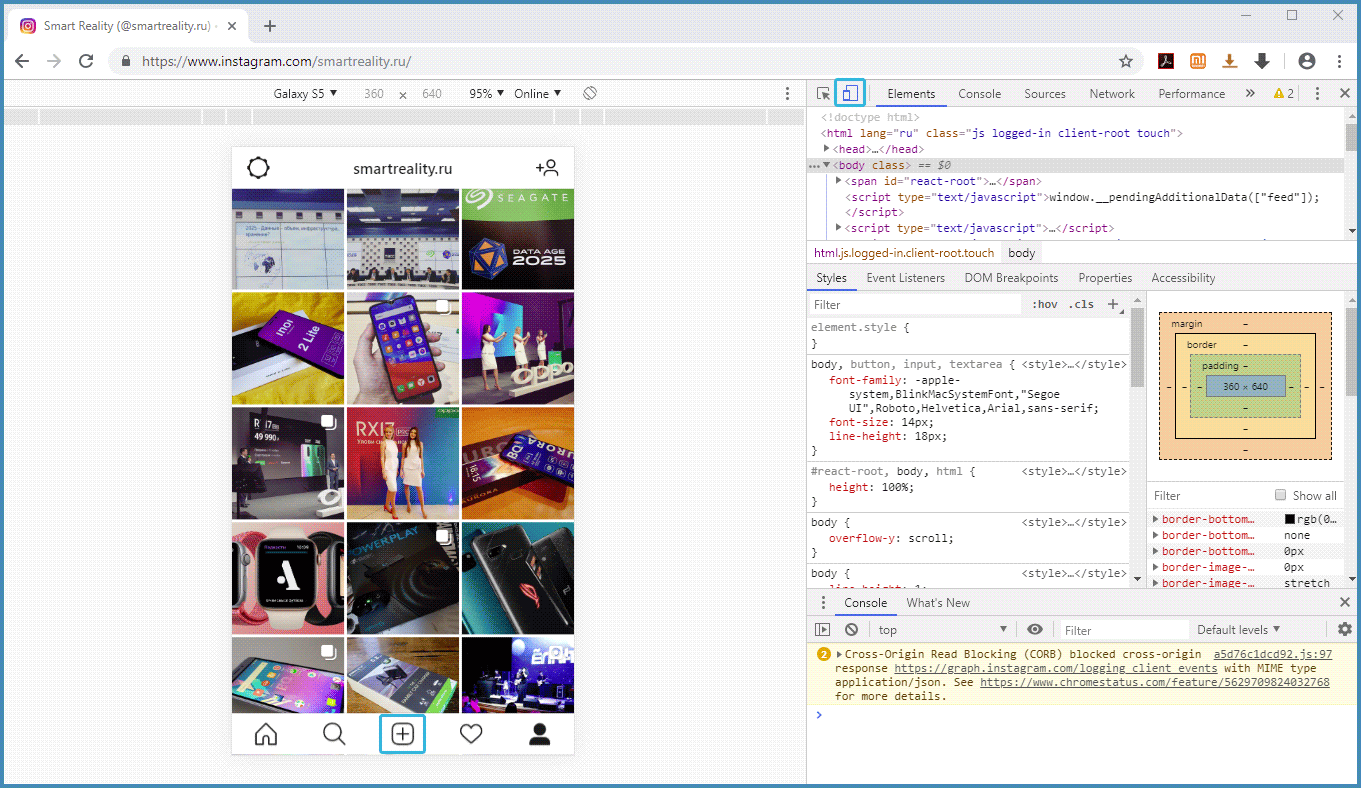
Task: Toggle the .cls class editor
Action: [1081, 304]
